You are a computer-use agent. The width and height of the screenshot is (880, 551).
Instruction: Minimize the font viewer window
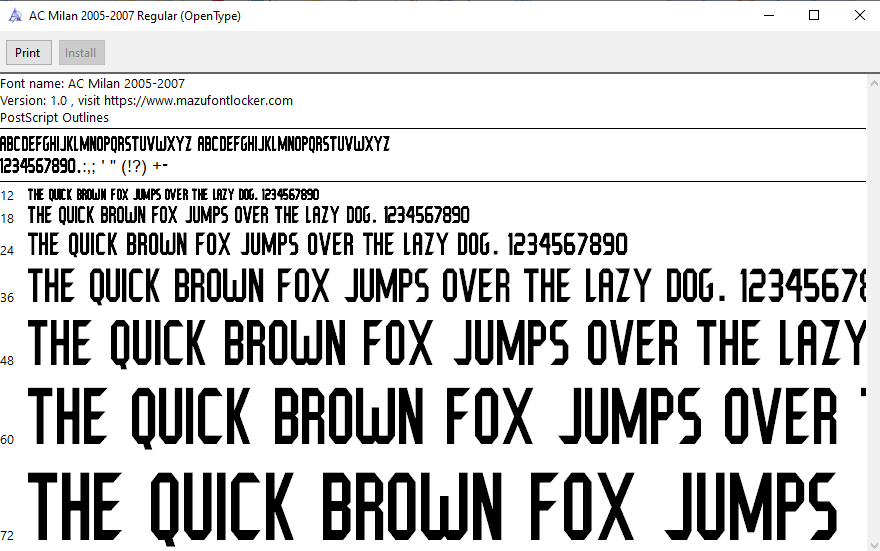(769, 16)
